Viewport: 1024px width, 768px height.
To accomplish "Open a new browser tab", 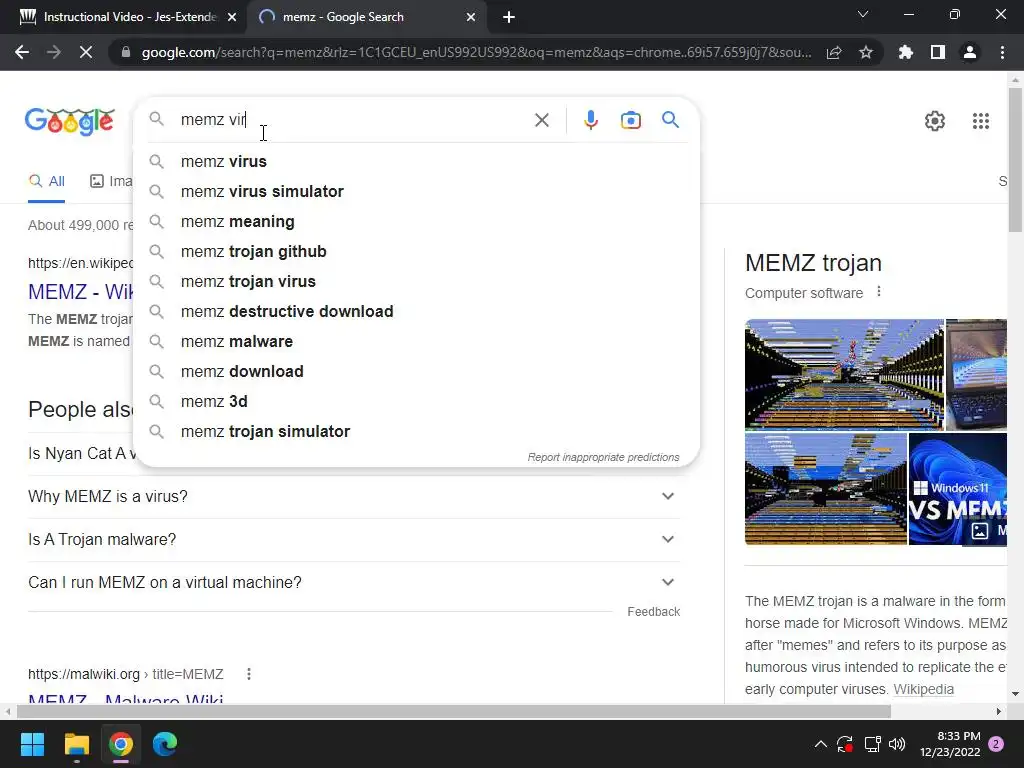I will (509, 18).
